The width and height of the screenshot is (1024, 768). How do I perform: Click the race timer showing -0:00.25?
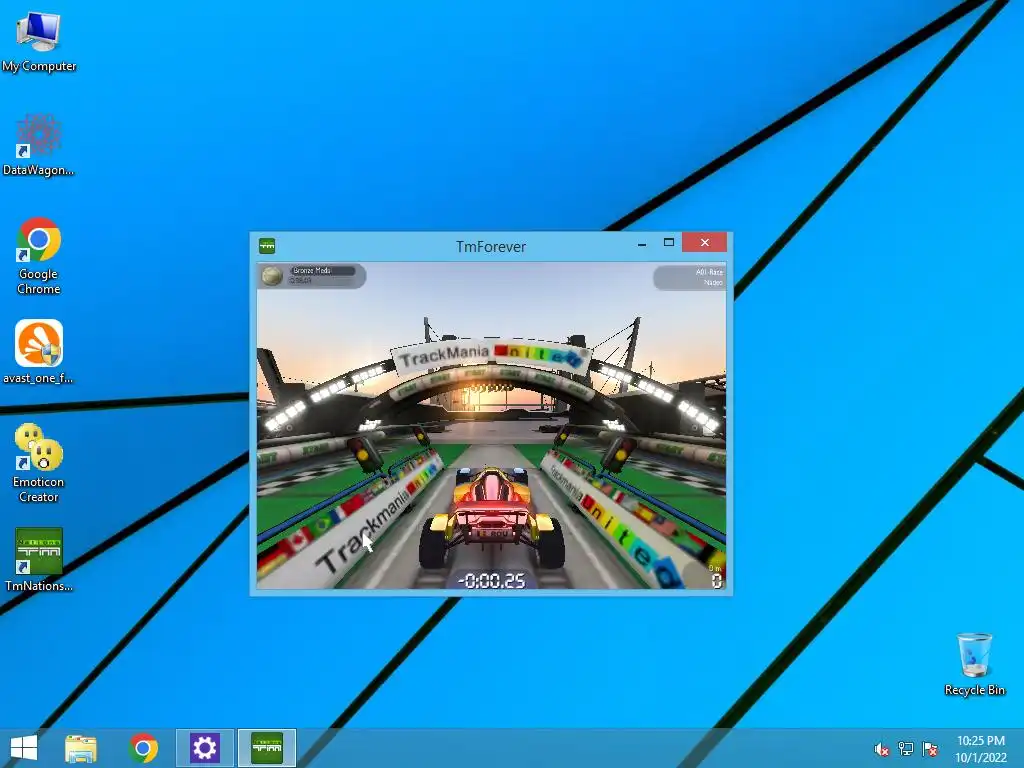click(492, 580)
